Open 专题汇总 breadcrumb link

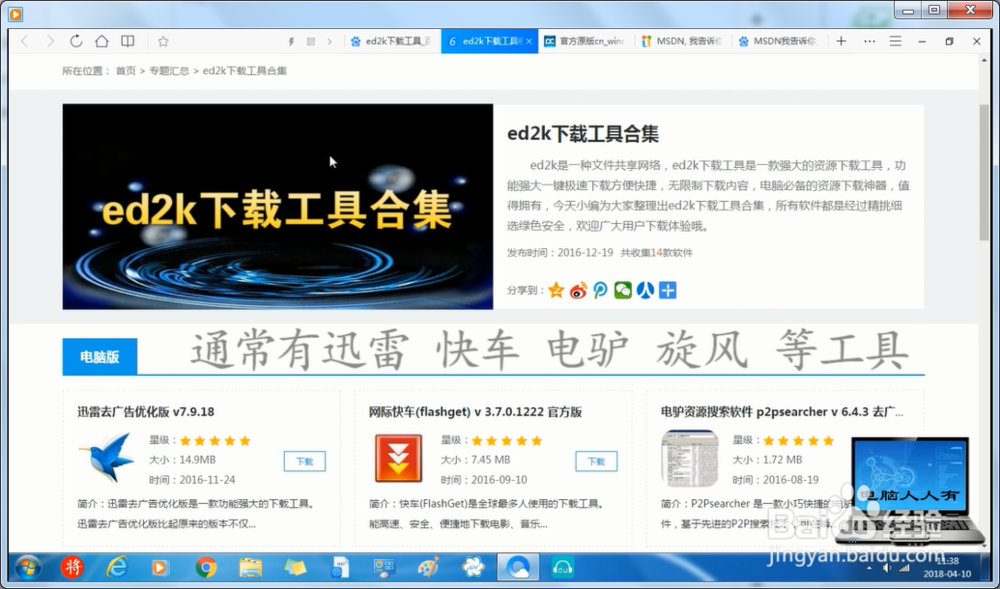tap(169, 71)
